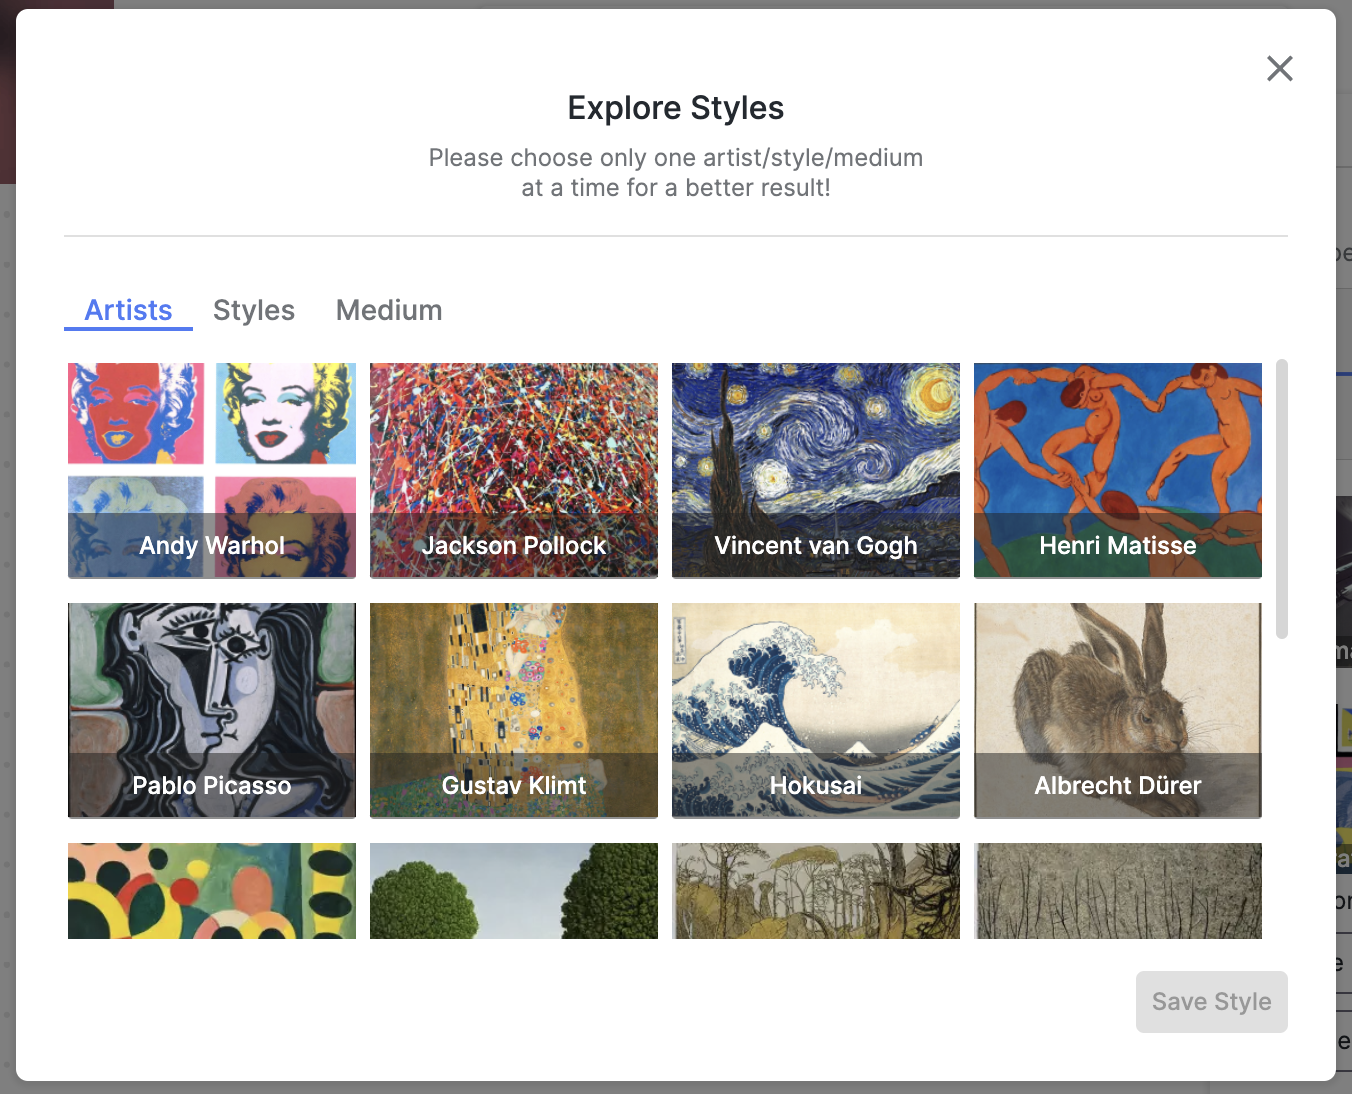The height and width of the screenshot is (1094, 1352).
Task: Close the Explore Styles dialog
Action: [1279, 69]
